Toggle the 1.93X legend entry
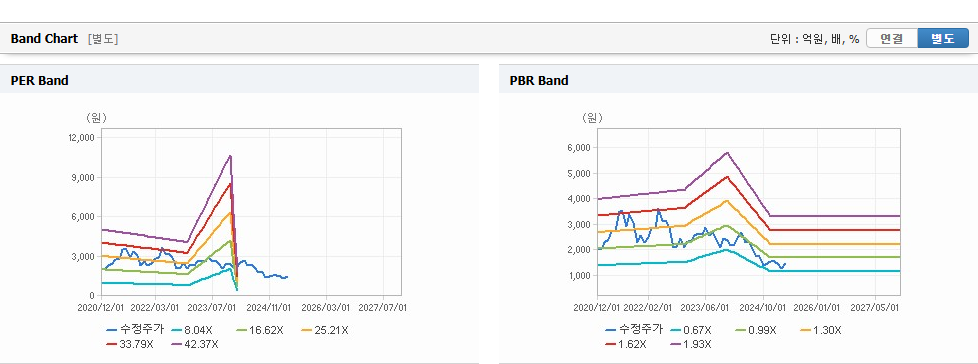The image size is (978, 364). pyautogui.click(x=691, y=343)
